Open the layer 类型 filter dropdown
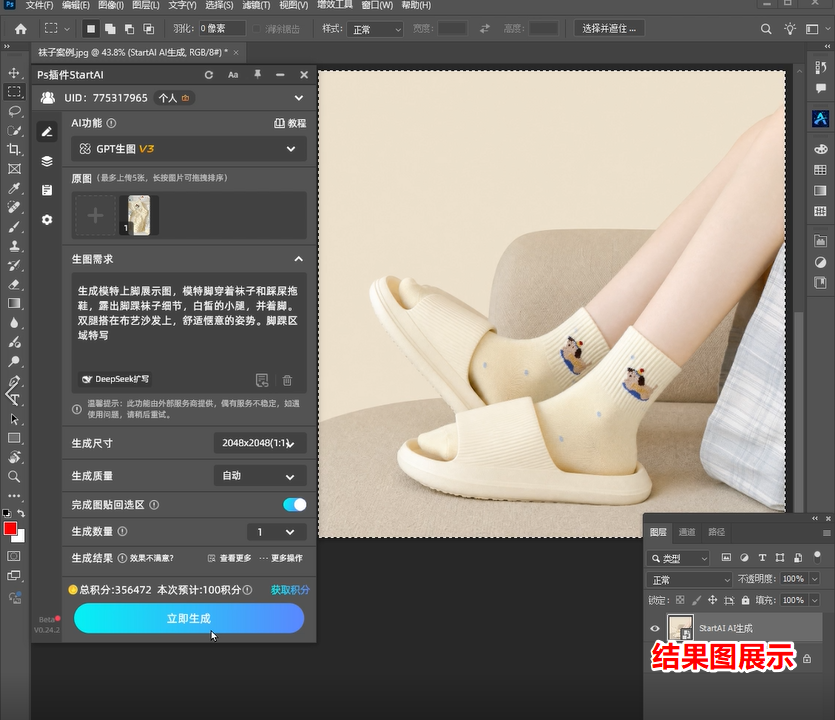Screen dimensions: 835x720 point(679,558)
